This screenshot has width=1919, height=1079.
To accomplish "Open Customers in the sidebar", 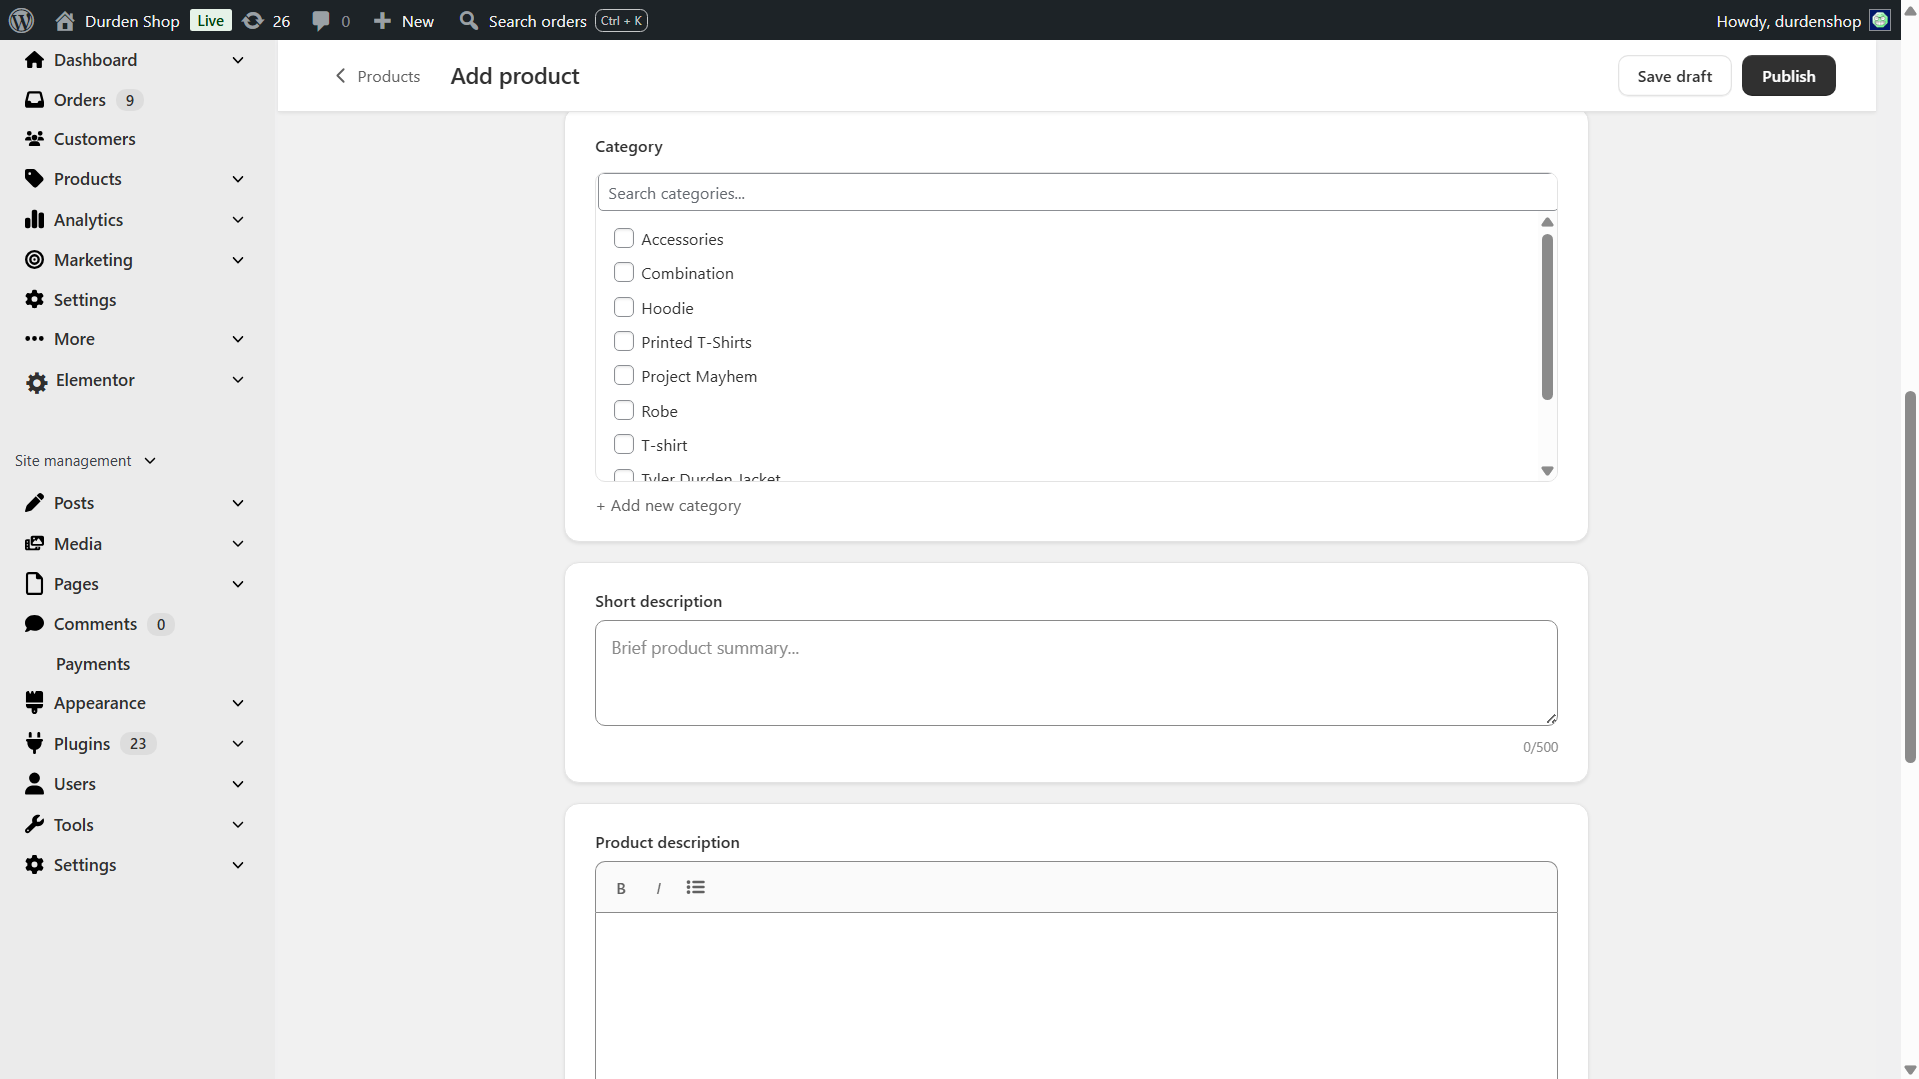I will [94, 139].
